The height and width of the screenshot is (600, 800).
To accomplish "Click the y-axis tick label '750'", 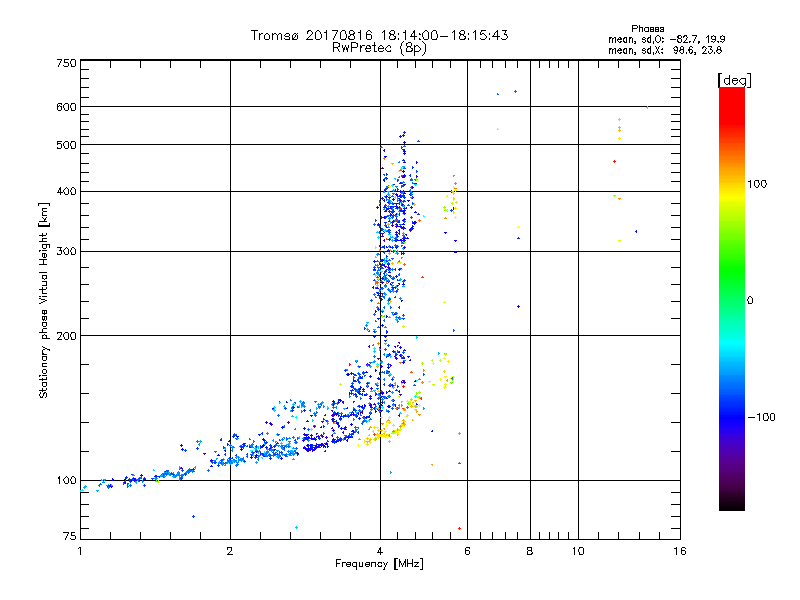I will coord(67,63).
